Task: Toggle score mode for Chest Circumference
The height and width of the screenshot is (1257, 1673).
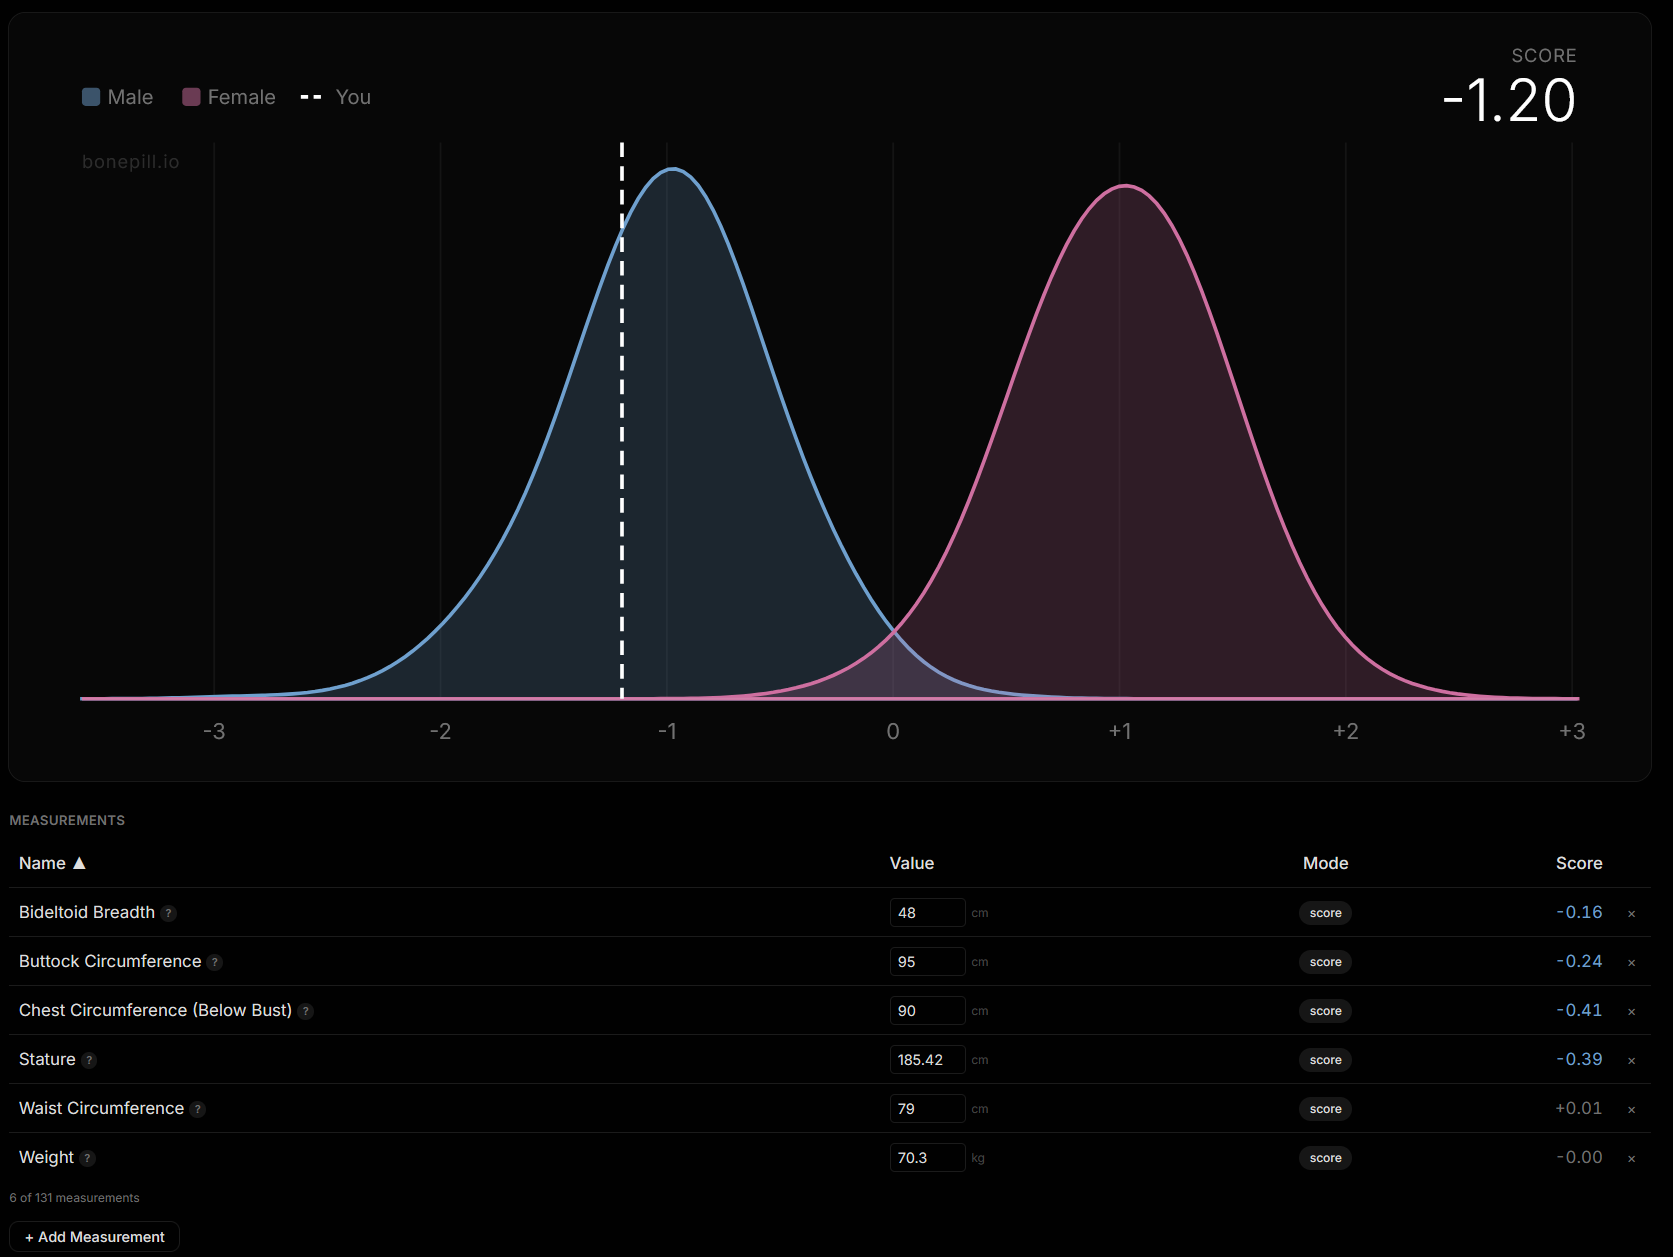Action: [1325, 1011]
